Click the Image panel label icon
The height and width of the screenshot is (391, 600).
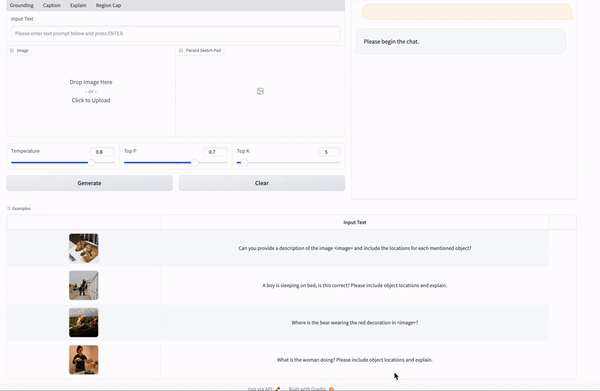tap(12, 51)
